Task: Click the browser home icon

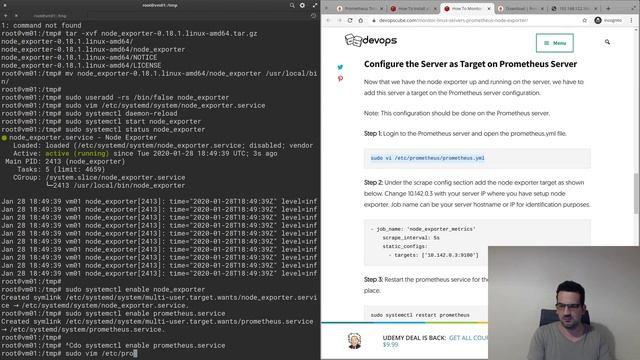Action: coord(360,20)
